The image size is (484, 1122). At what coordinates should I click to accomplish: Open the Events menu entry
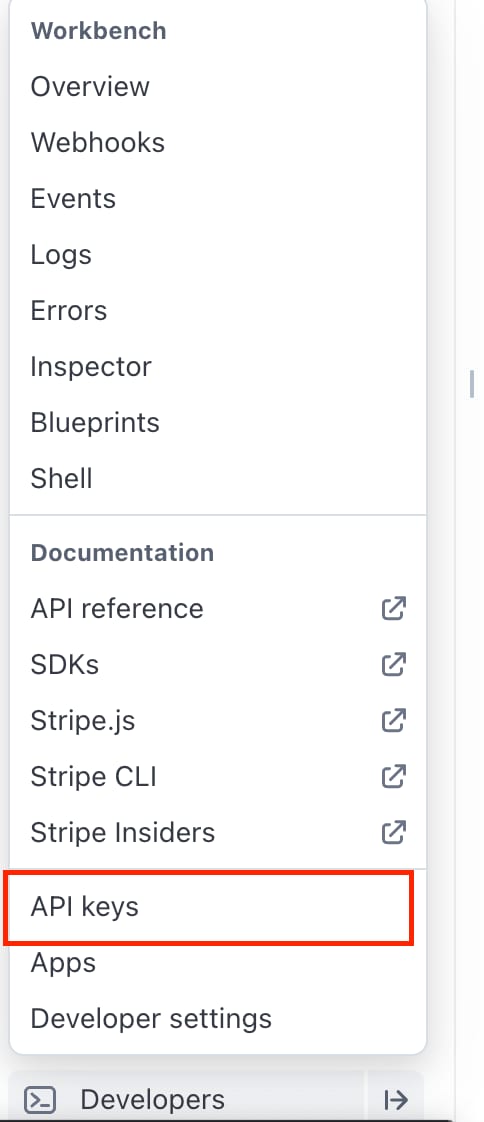click(x=218, y=198)
